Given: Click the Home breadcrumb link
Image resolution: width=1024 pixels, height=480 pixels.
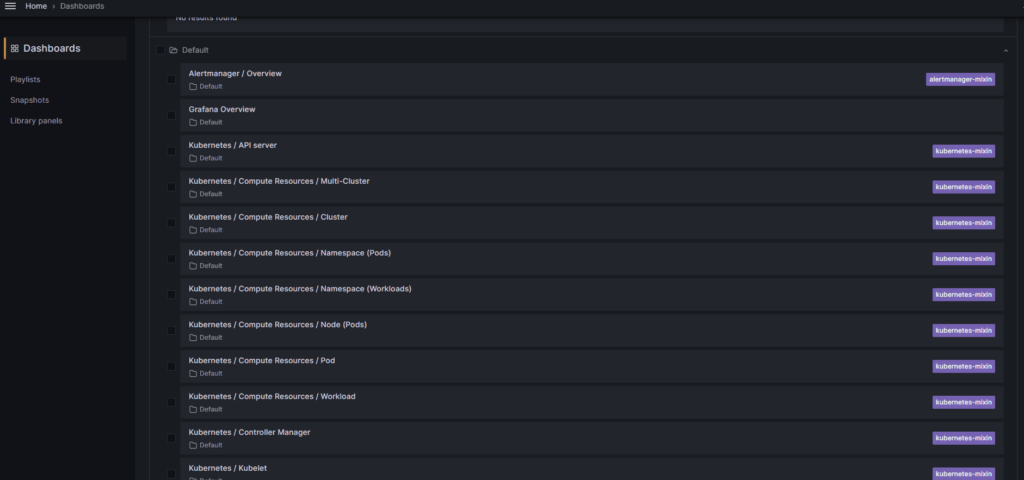Looking at the screenshot, I should pyautogui.click(x=36, y=6).
